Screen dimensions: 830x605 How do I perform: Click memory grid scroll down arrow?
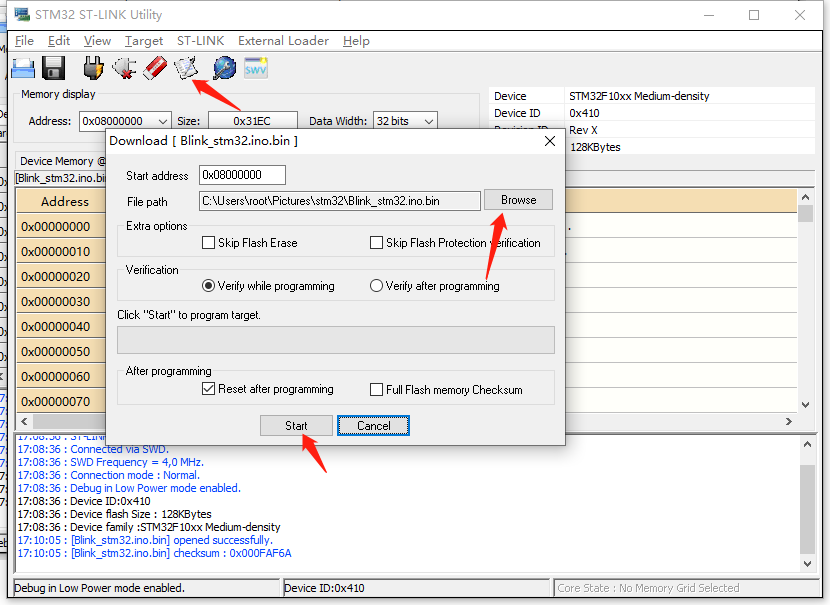805,405
